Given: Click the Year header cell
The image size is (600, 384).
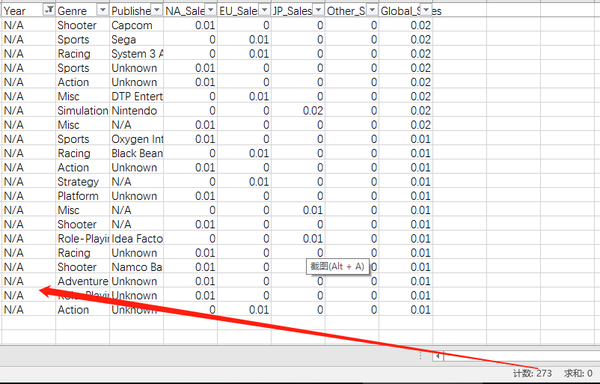Looking at the screenshot, I should tap(29, 11).
